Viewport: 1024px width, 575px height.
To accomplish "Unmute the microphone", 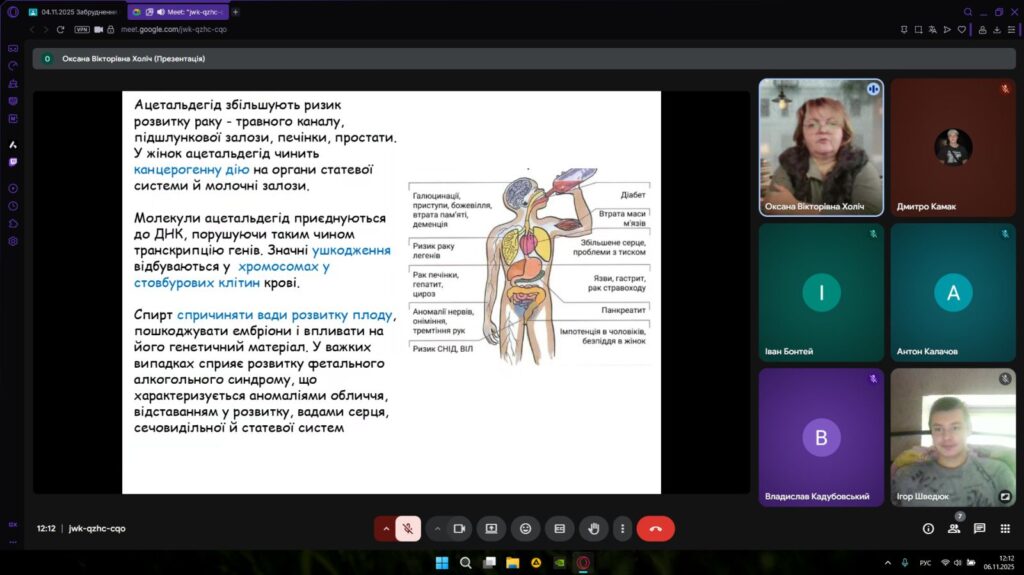I will [x=408, y=528].
